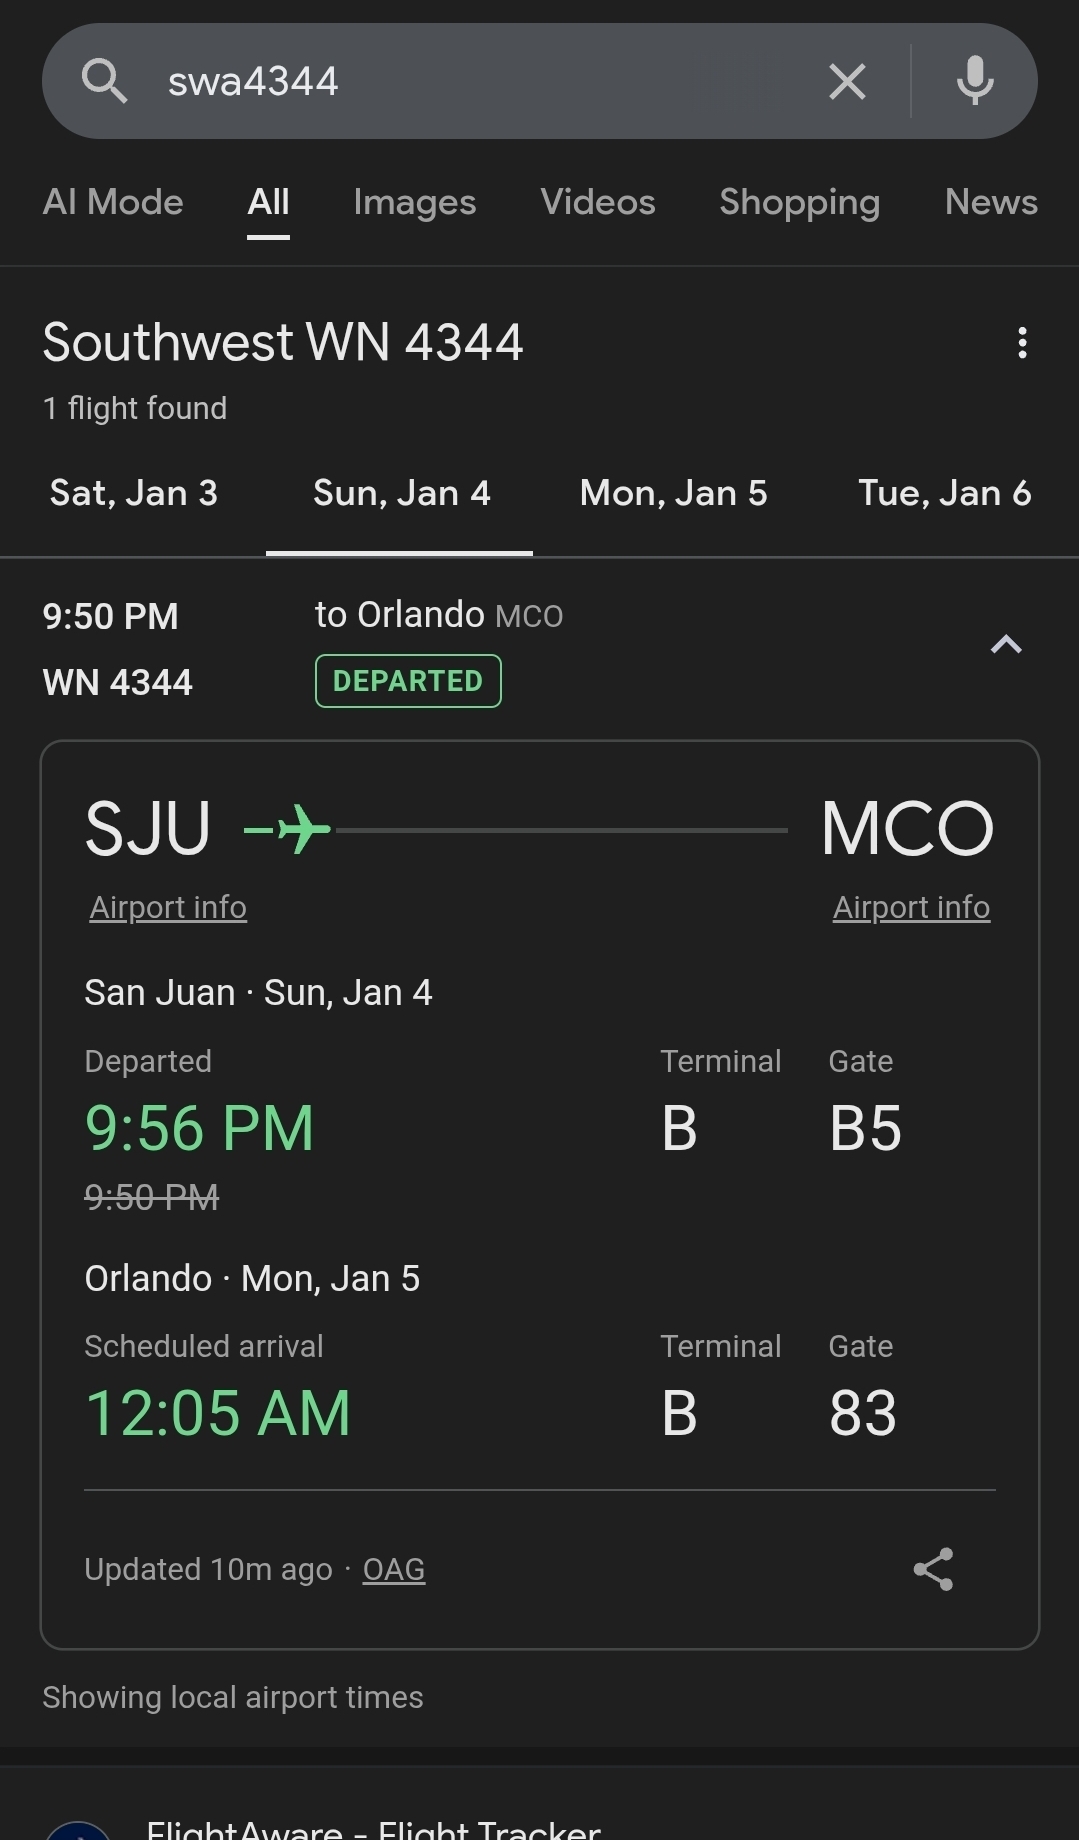View flight for Mon, Jan 5
Screen dimensions: 1079x1840
pos(673,493)
